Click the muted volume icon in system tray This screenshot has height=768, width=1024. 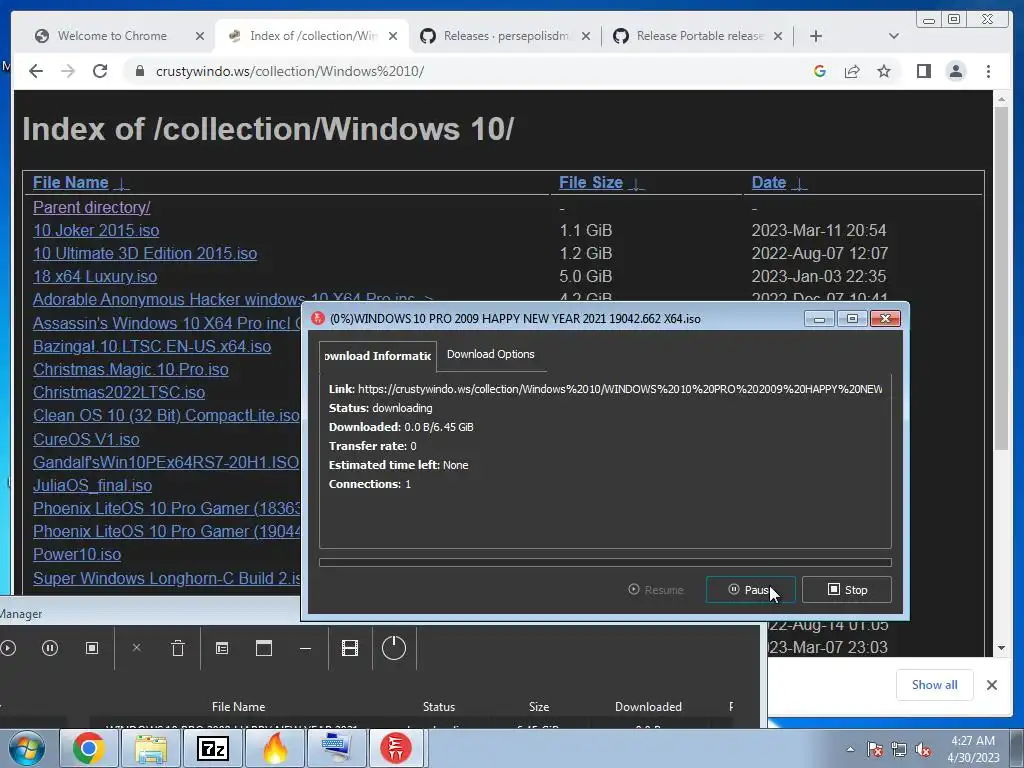pos(923,749)
